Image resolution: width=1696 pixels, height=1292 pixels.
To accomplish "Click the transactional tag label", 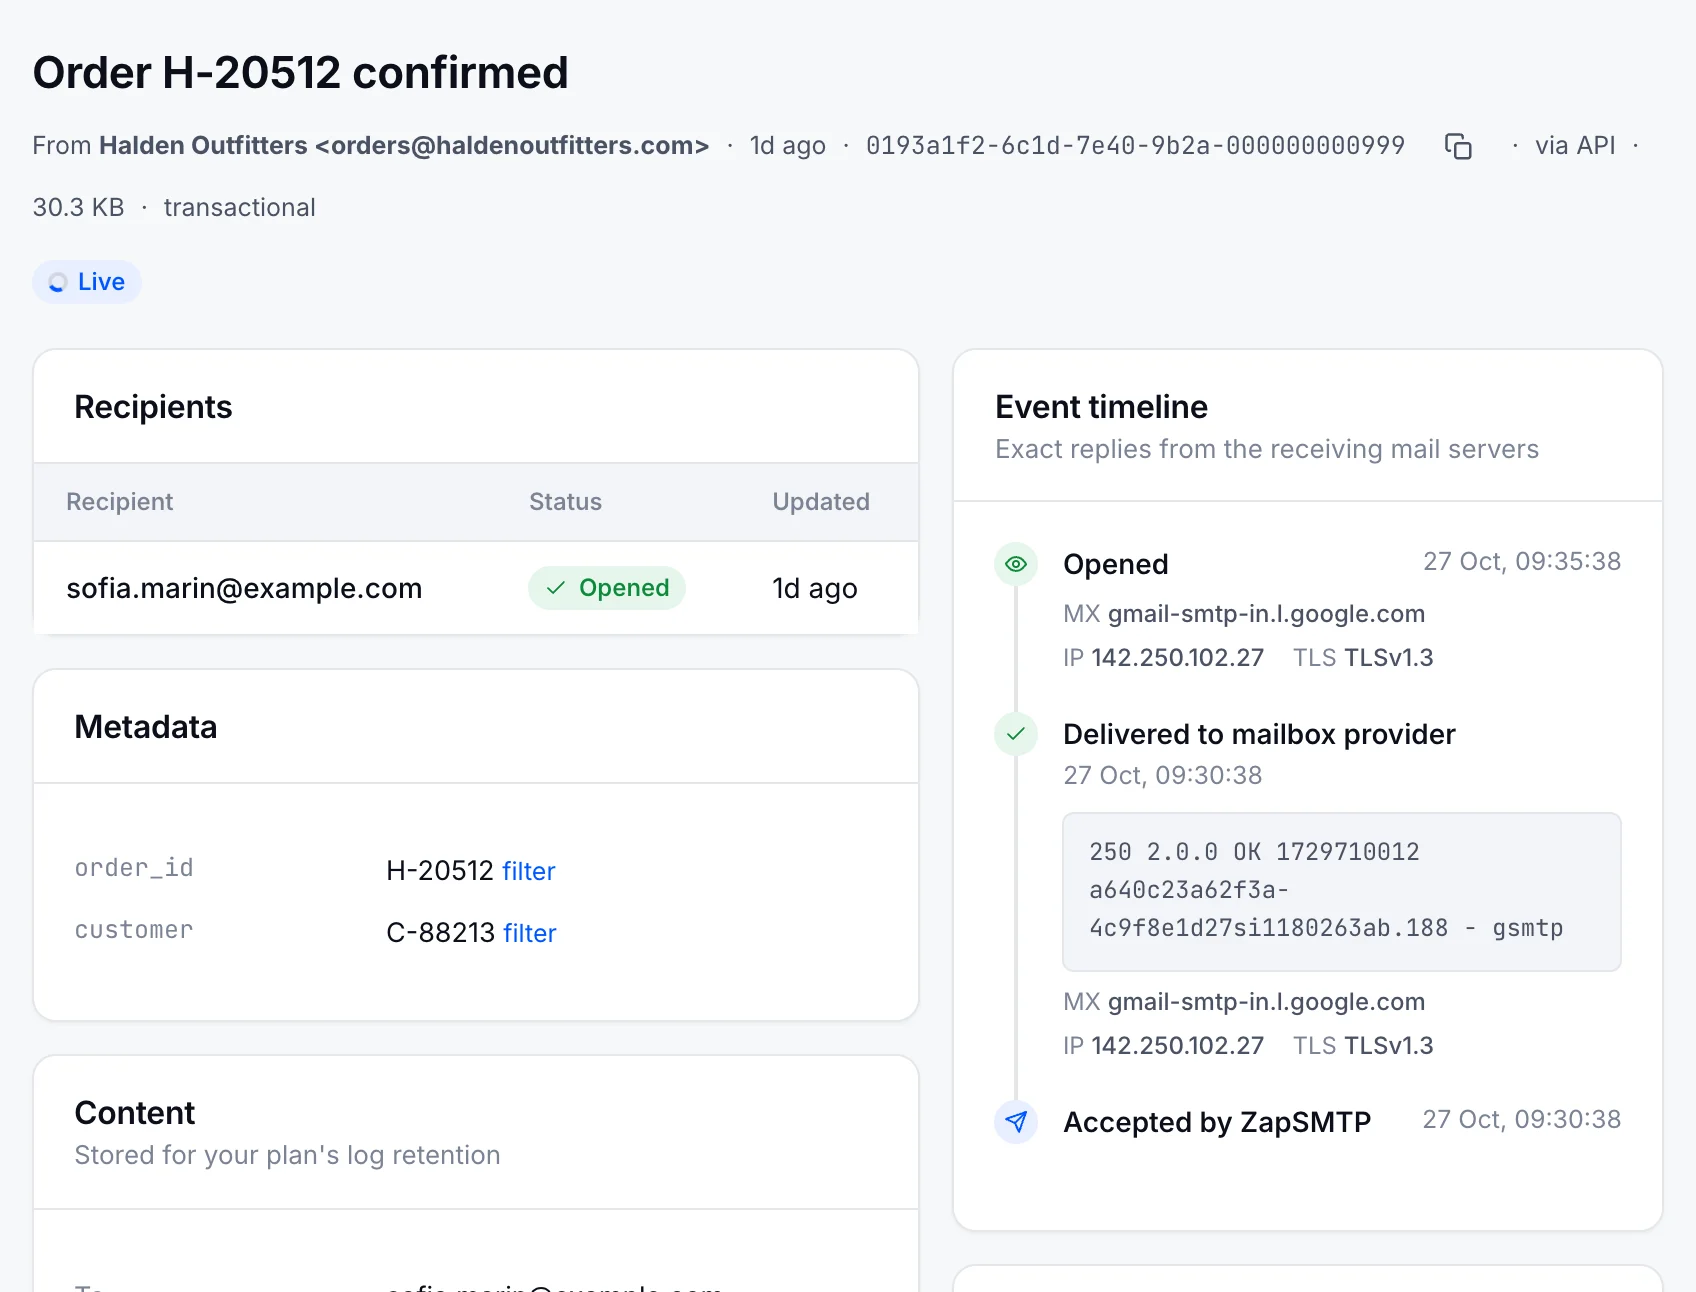I will coord(240,208).
